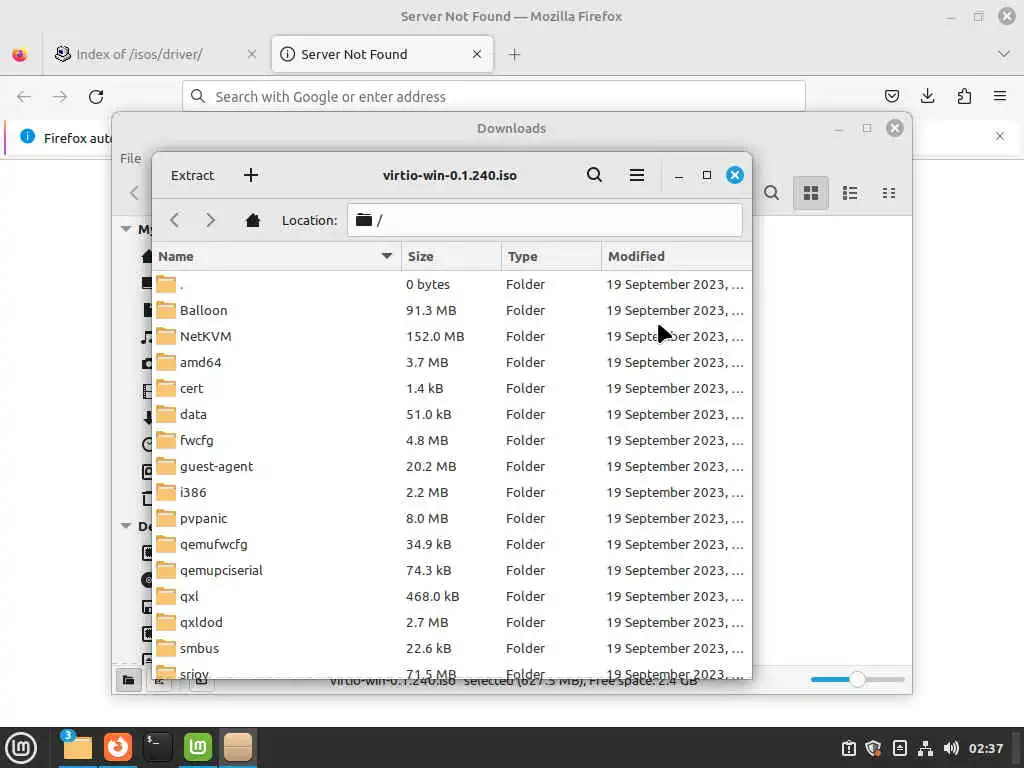Select the smbus folder row

coord(452,648)
